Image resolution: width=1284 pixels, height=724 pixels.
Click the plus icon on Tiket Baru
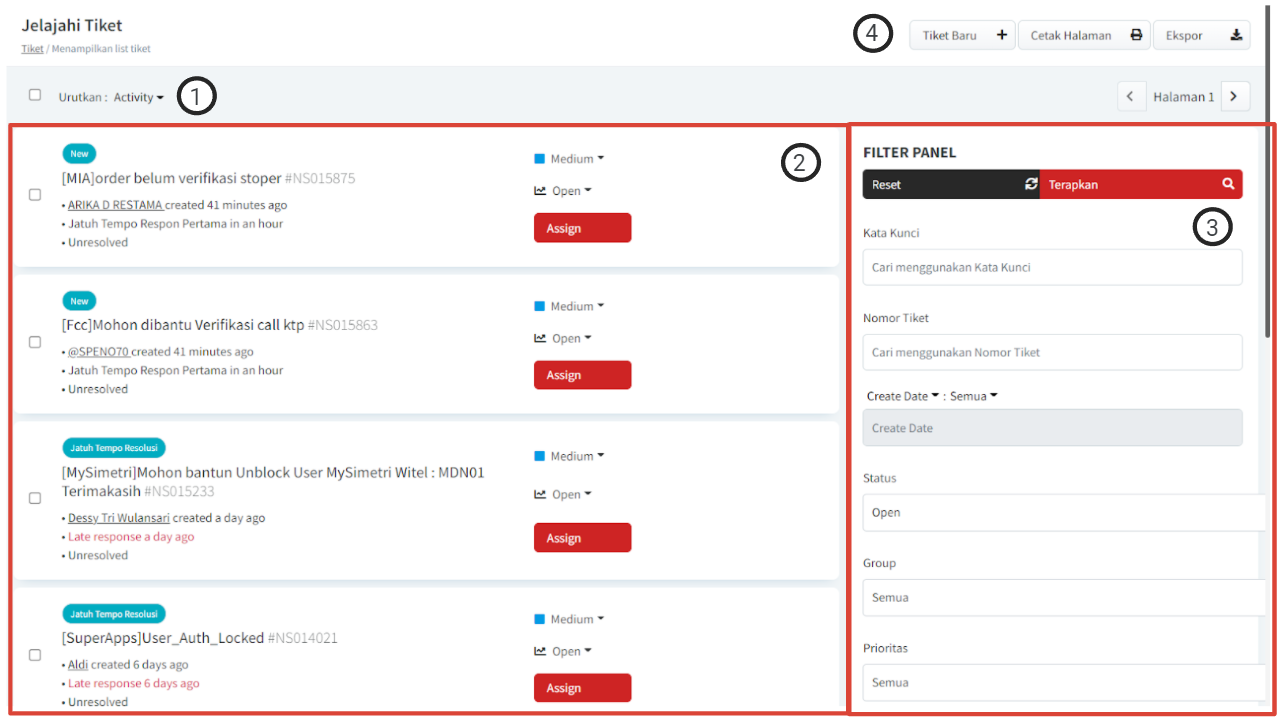coord(1002,35)
